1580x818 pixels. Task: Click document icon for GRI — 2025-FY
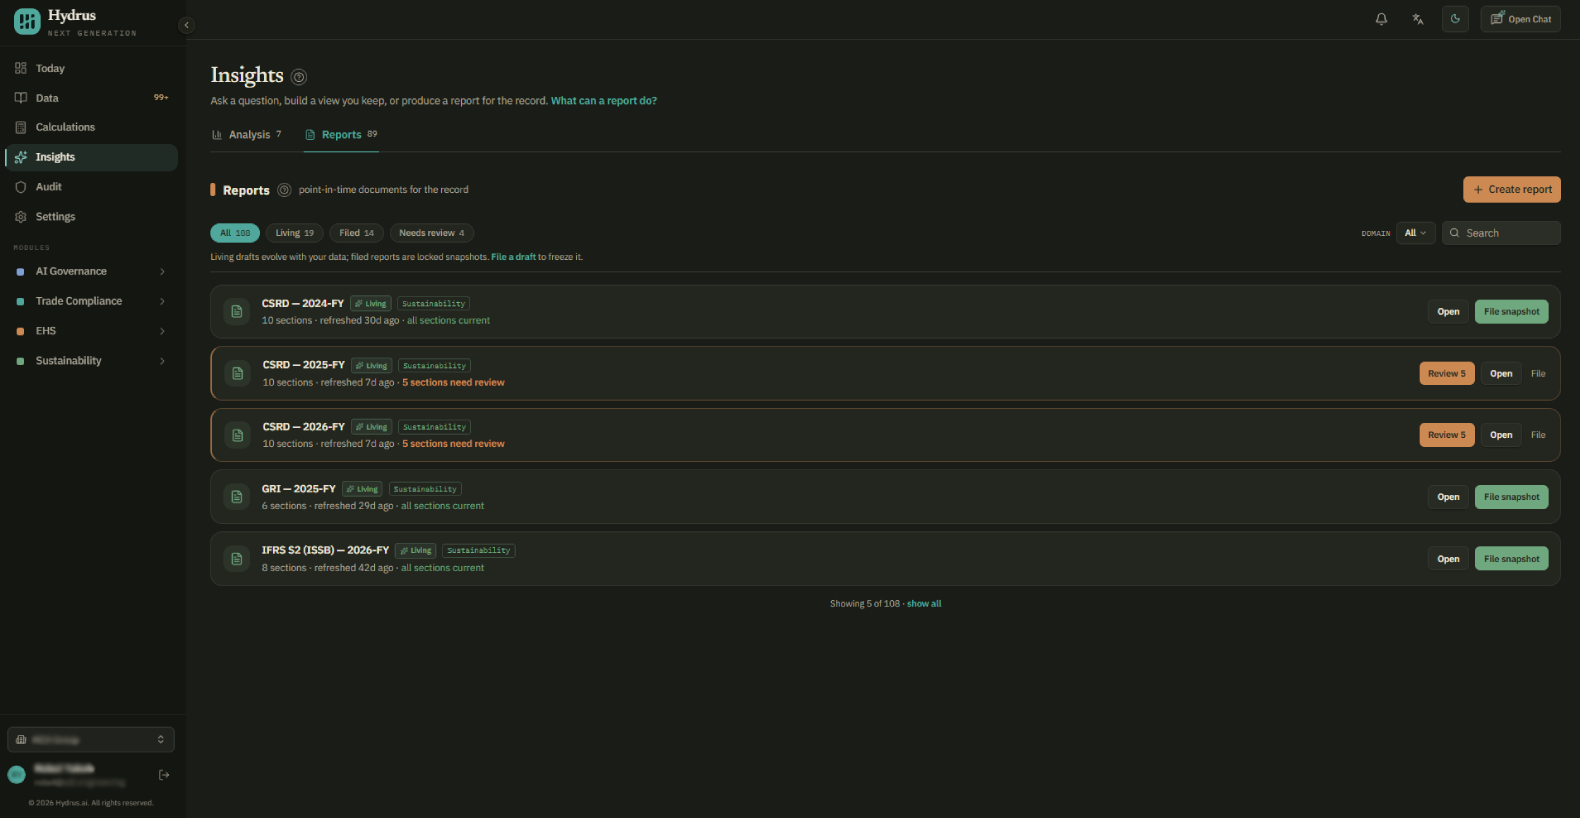point(236,497)
